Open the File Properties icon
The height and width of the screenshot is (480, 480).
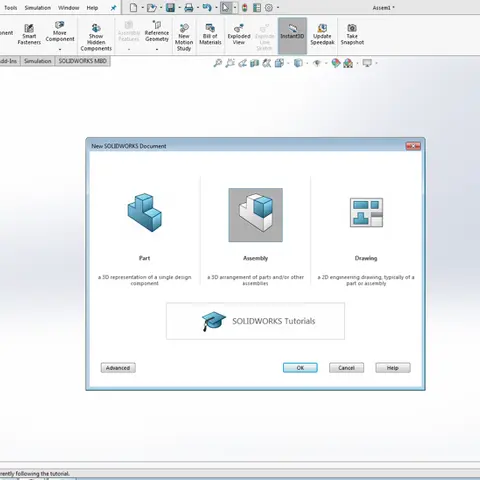257,7
